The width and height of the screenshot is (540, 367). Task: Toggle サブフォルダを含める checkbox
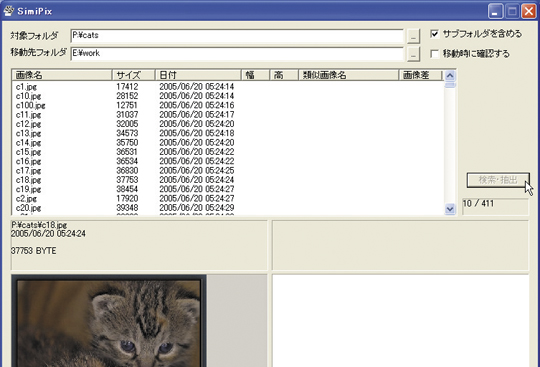(434, 34)
